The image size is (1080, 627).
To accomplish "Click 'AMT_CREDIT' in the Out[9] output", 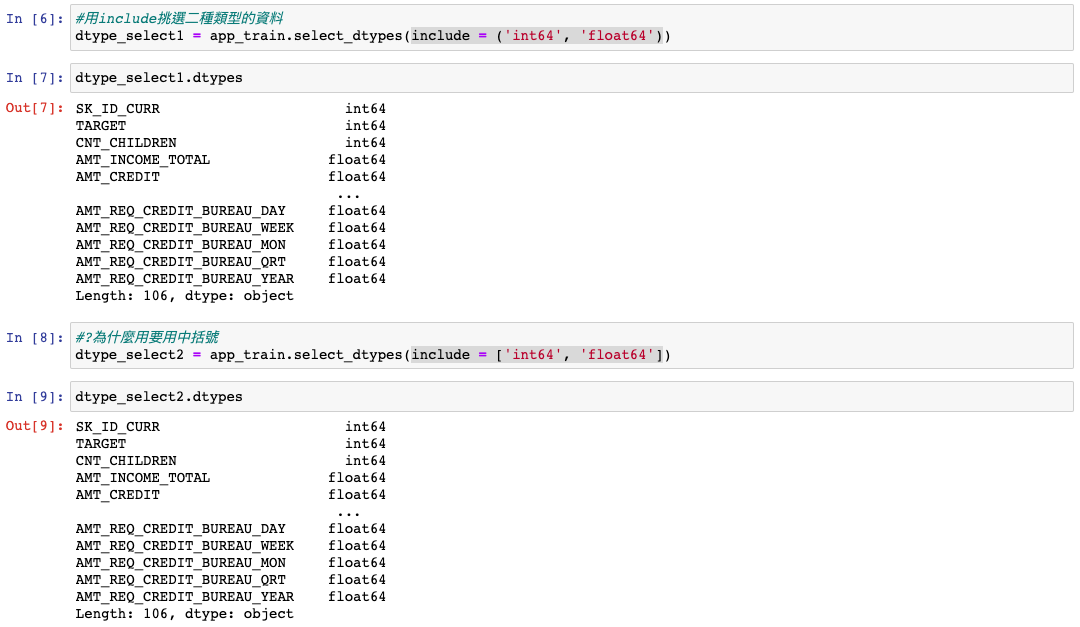I will click(x=118, y=495).
